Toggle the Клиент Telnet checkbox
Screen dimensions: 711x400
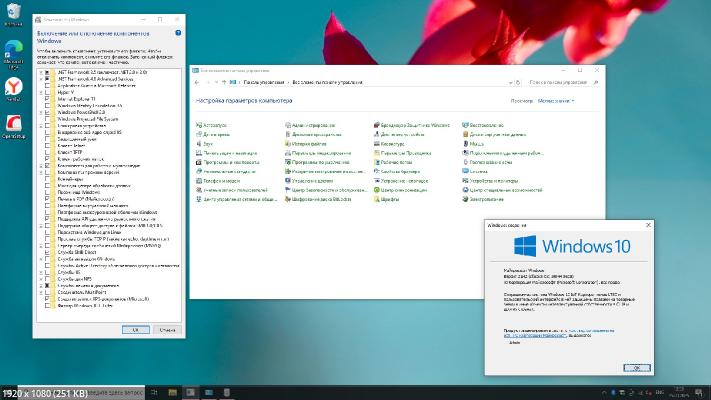[47, 146]
